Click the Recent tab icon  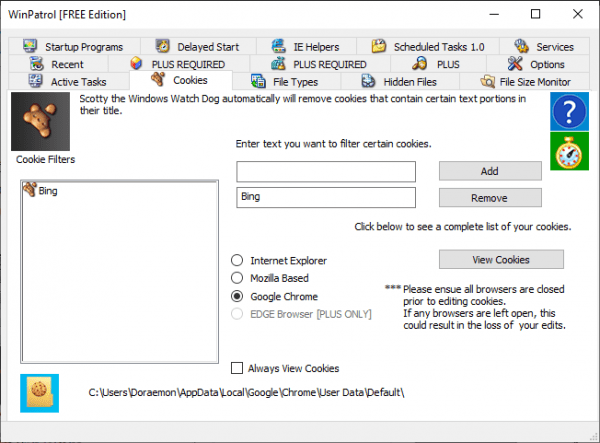(37, 64)
